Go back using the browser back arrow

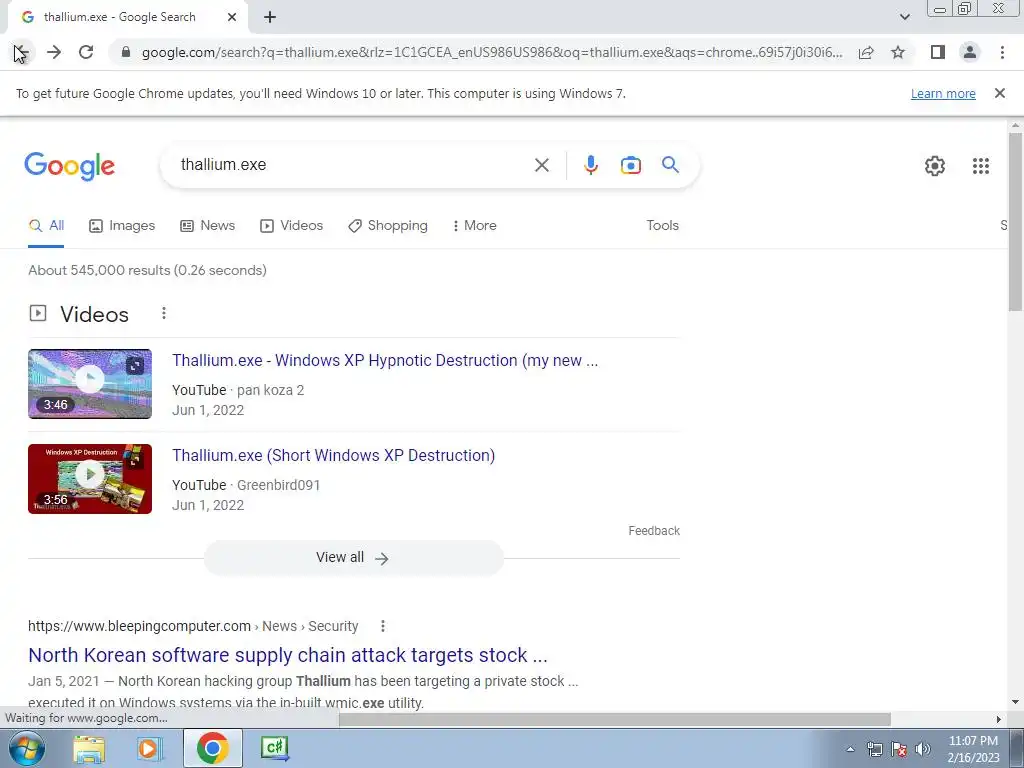pyautogui.click(x=20, y=52)
